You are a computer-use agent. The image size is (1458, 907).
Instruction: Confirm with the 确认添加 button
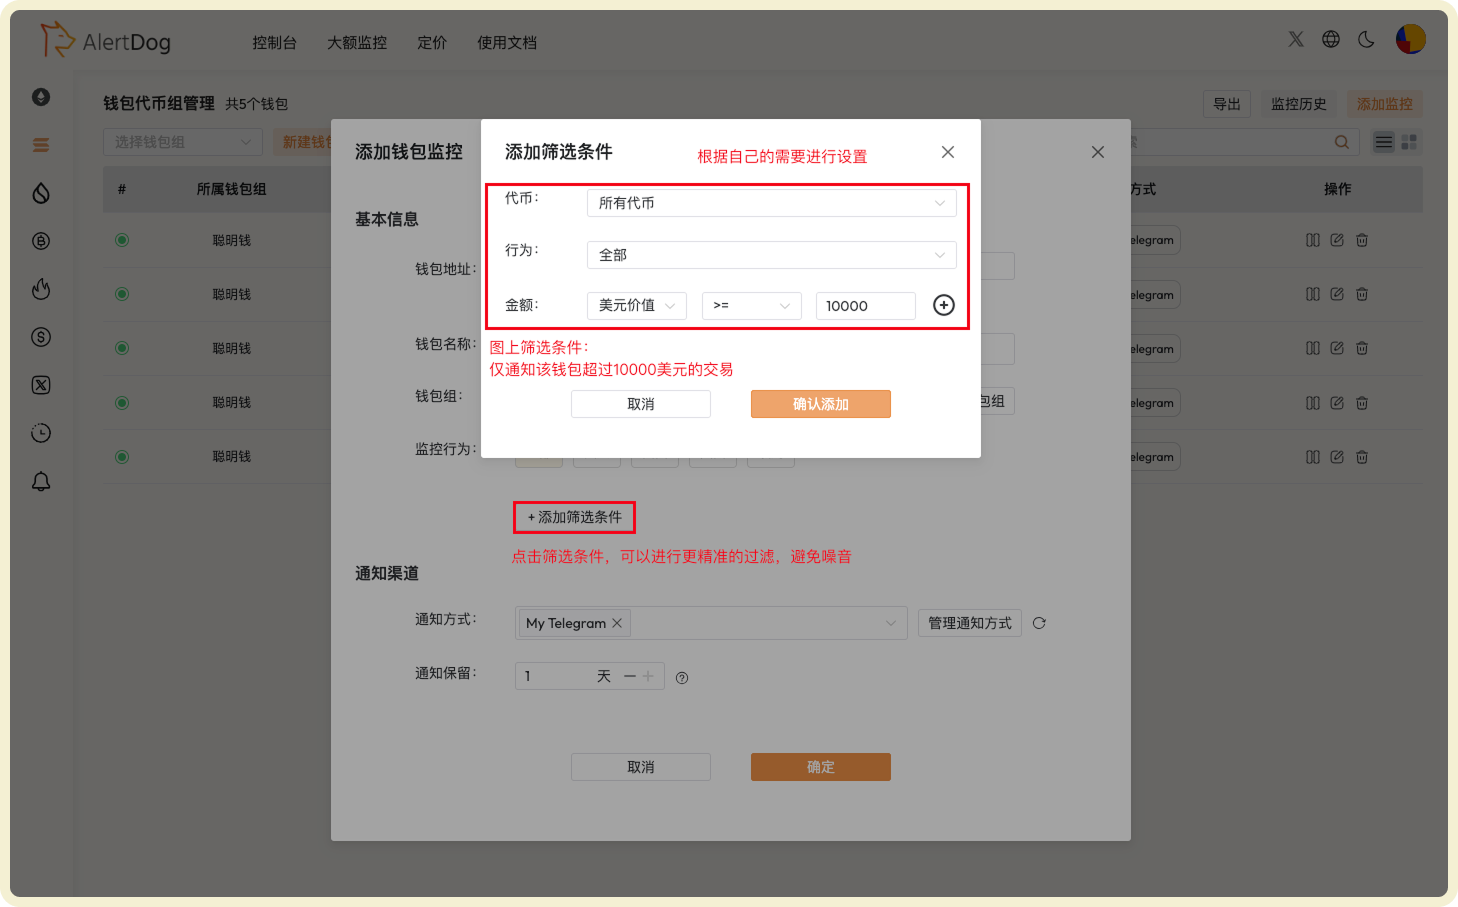[820, 403]
